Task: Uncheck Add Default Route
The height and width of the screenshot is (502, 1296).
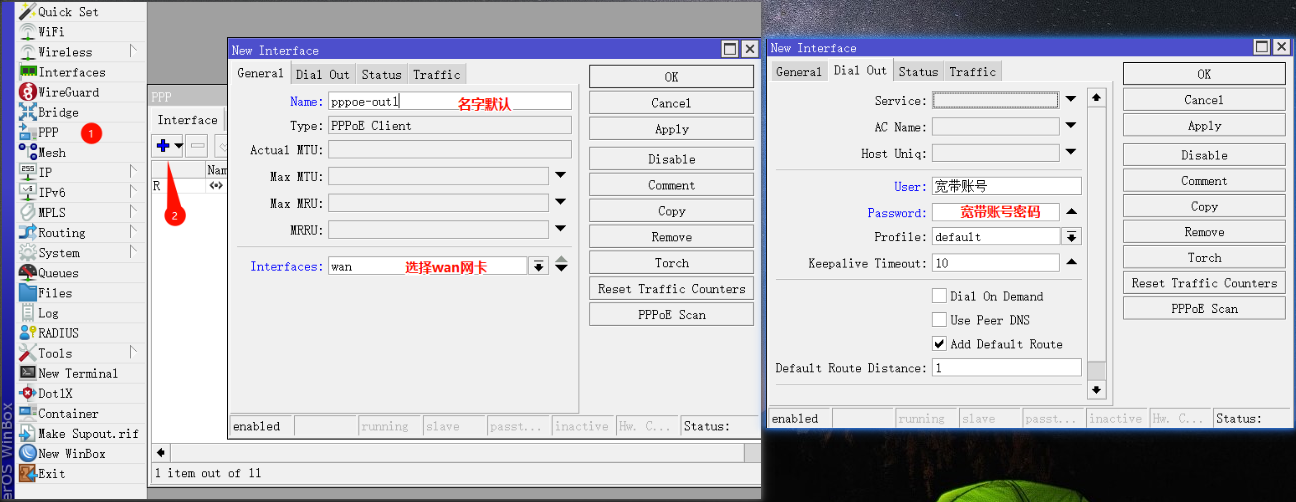Action: tap(939, 344)
